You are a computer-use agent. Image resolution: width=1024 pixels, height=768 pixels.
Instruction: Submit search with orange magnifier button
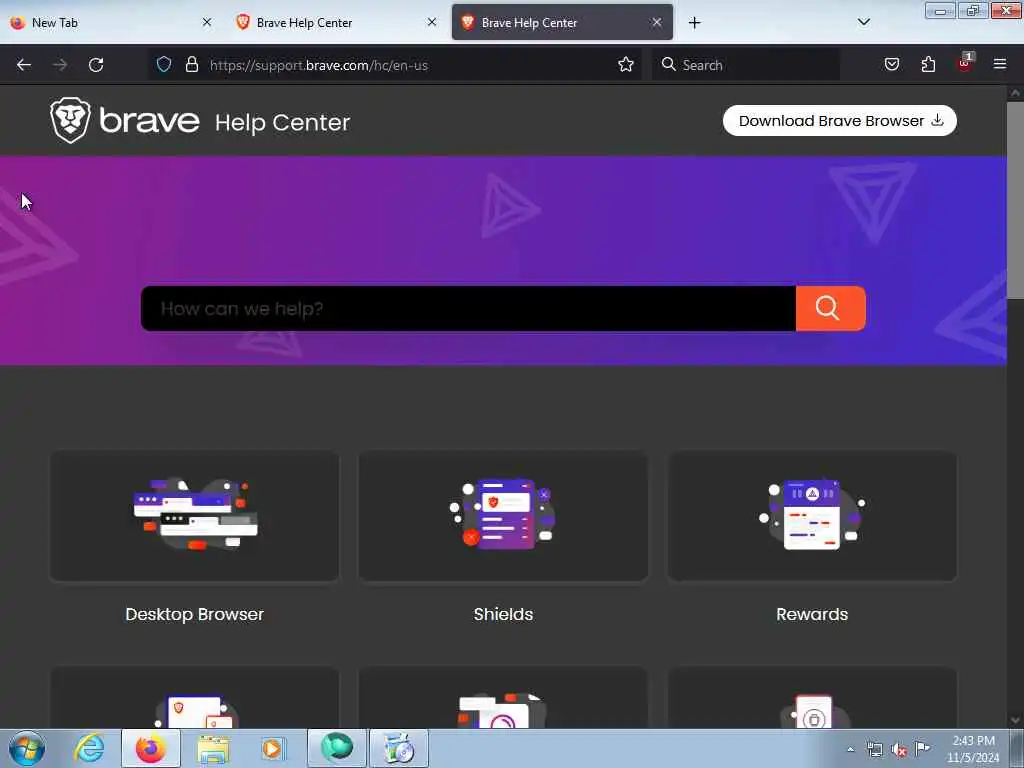click(831, 308)
